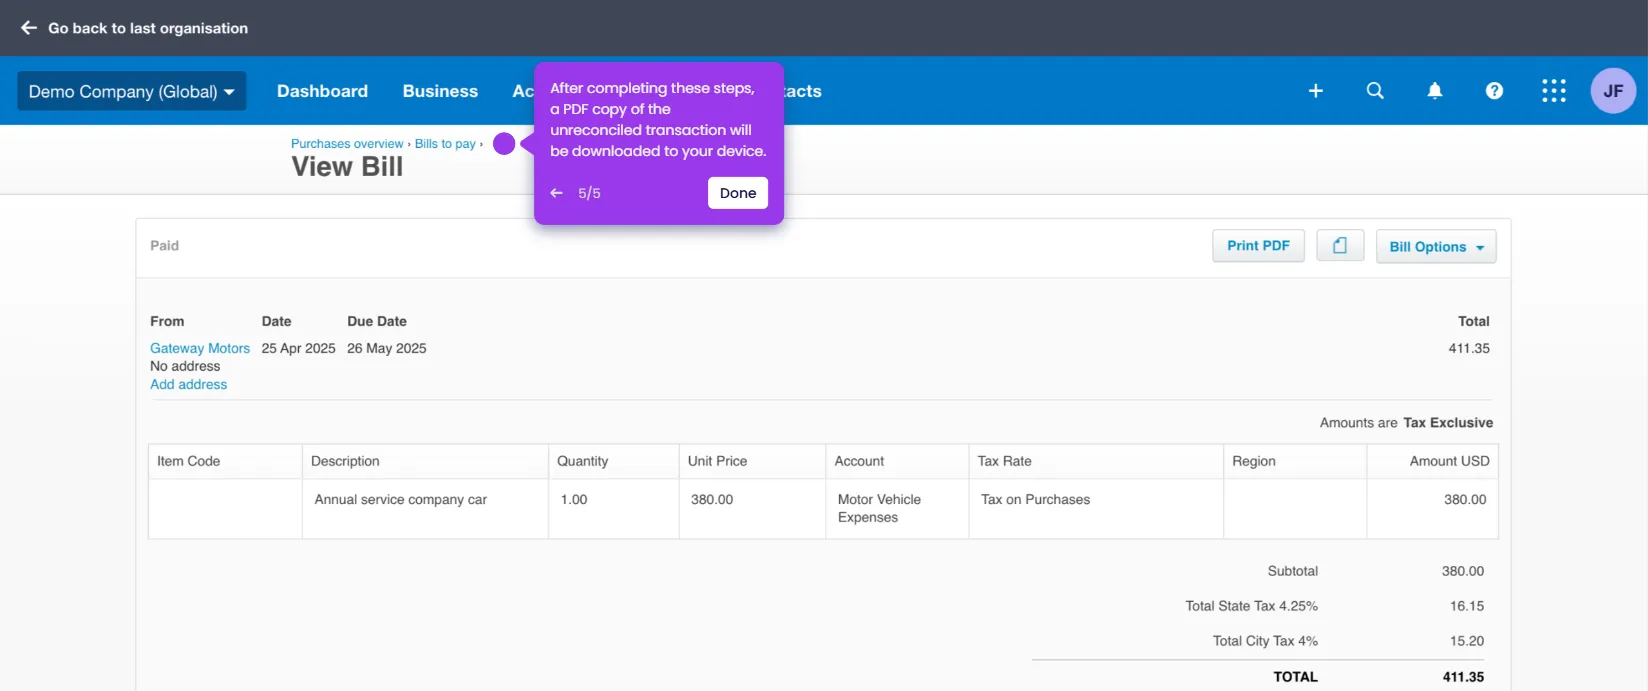This screenshot has width=1648, height=691.
Task: Click the top Total value 411.35
Action: (1469, 348)
